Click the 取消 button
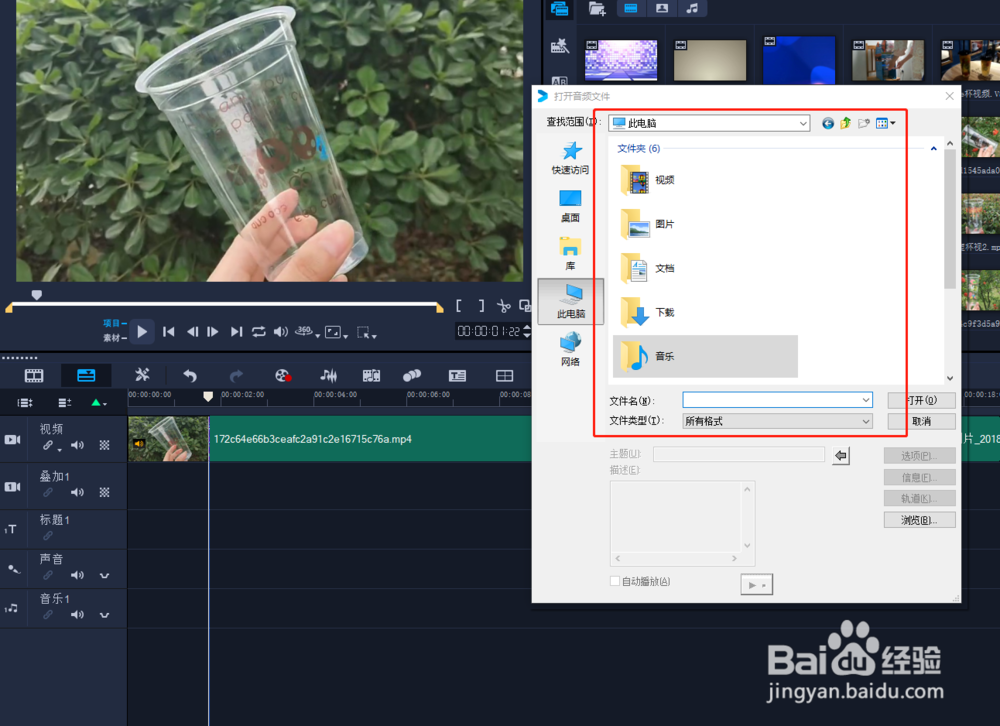Image resolution: width=1000 pixels, height=726 pixels. pos(922,421)
